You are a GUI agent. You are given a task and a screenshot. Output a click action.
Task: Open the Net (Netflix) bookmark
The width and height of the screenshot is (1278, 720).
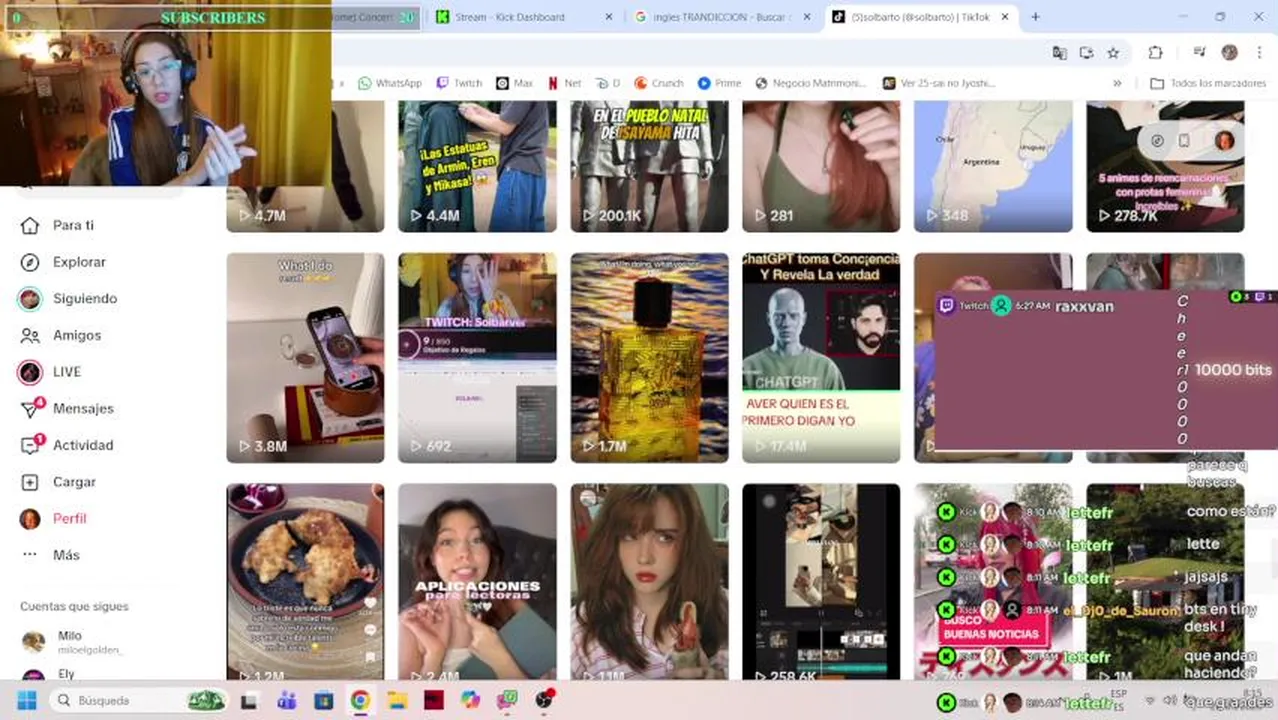click(x=565, y=83)
